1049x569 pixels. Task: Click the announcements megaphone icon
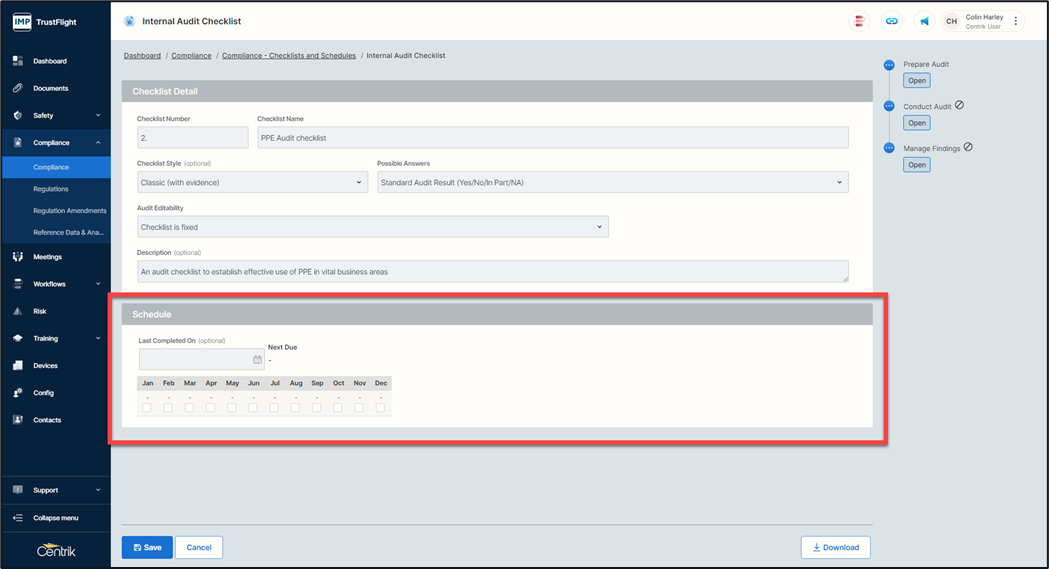(x=924, y=21)
